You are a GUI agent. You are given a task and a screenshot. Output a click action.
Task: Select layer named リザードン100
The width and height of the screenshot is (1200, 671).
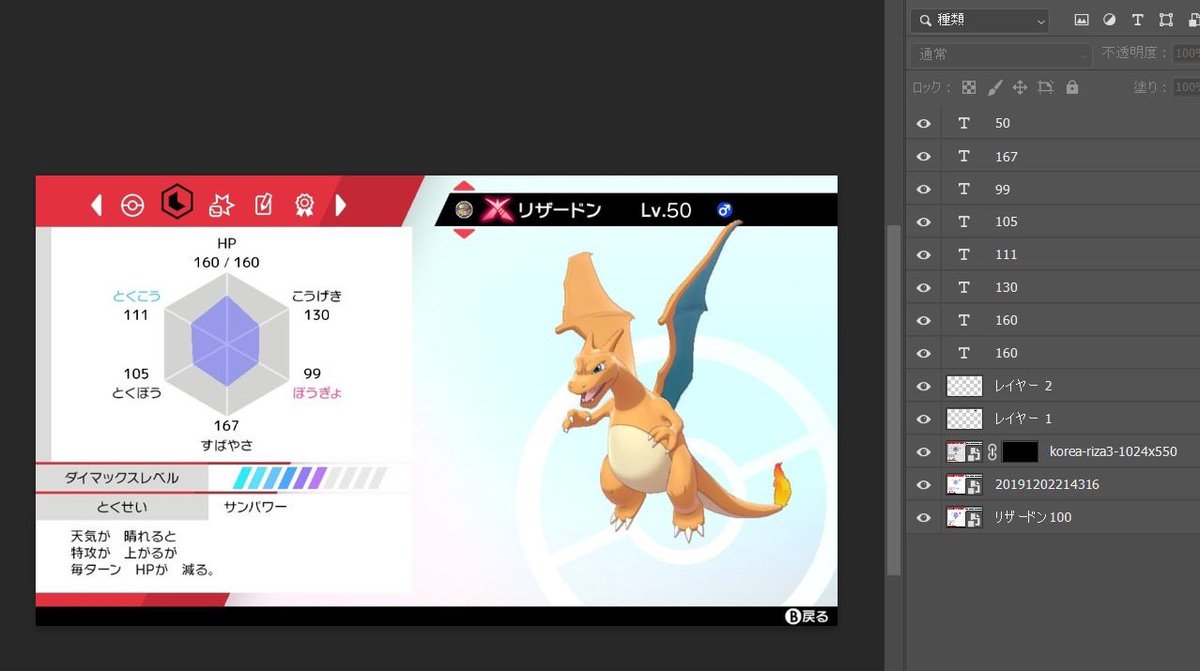click(1034, 517)
